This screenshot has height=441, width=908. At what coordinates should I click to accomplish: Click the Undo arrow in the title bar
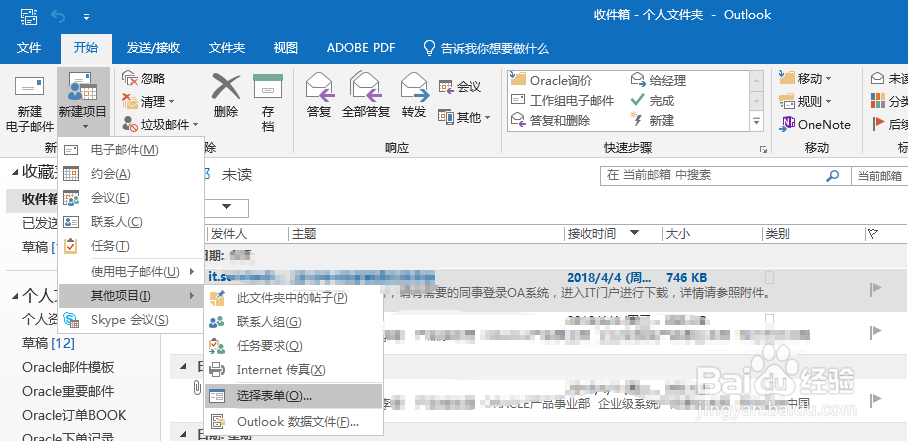tap(58, 16)
